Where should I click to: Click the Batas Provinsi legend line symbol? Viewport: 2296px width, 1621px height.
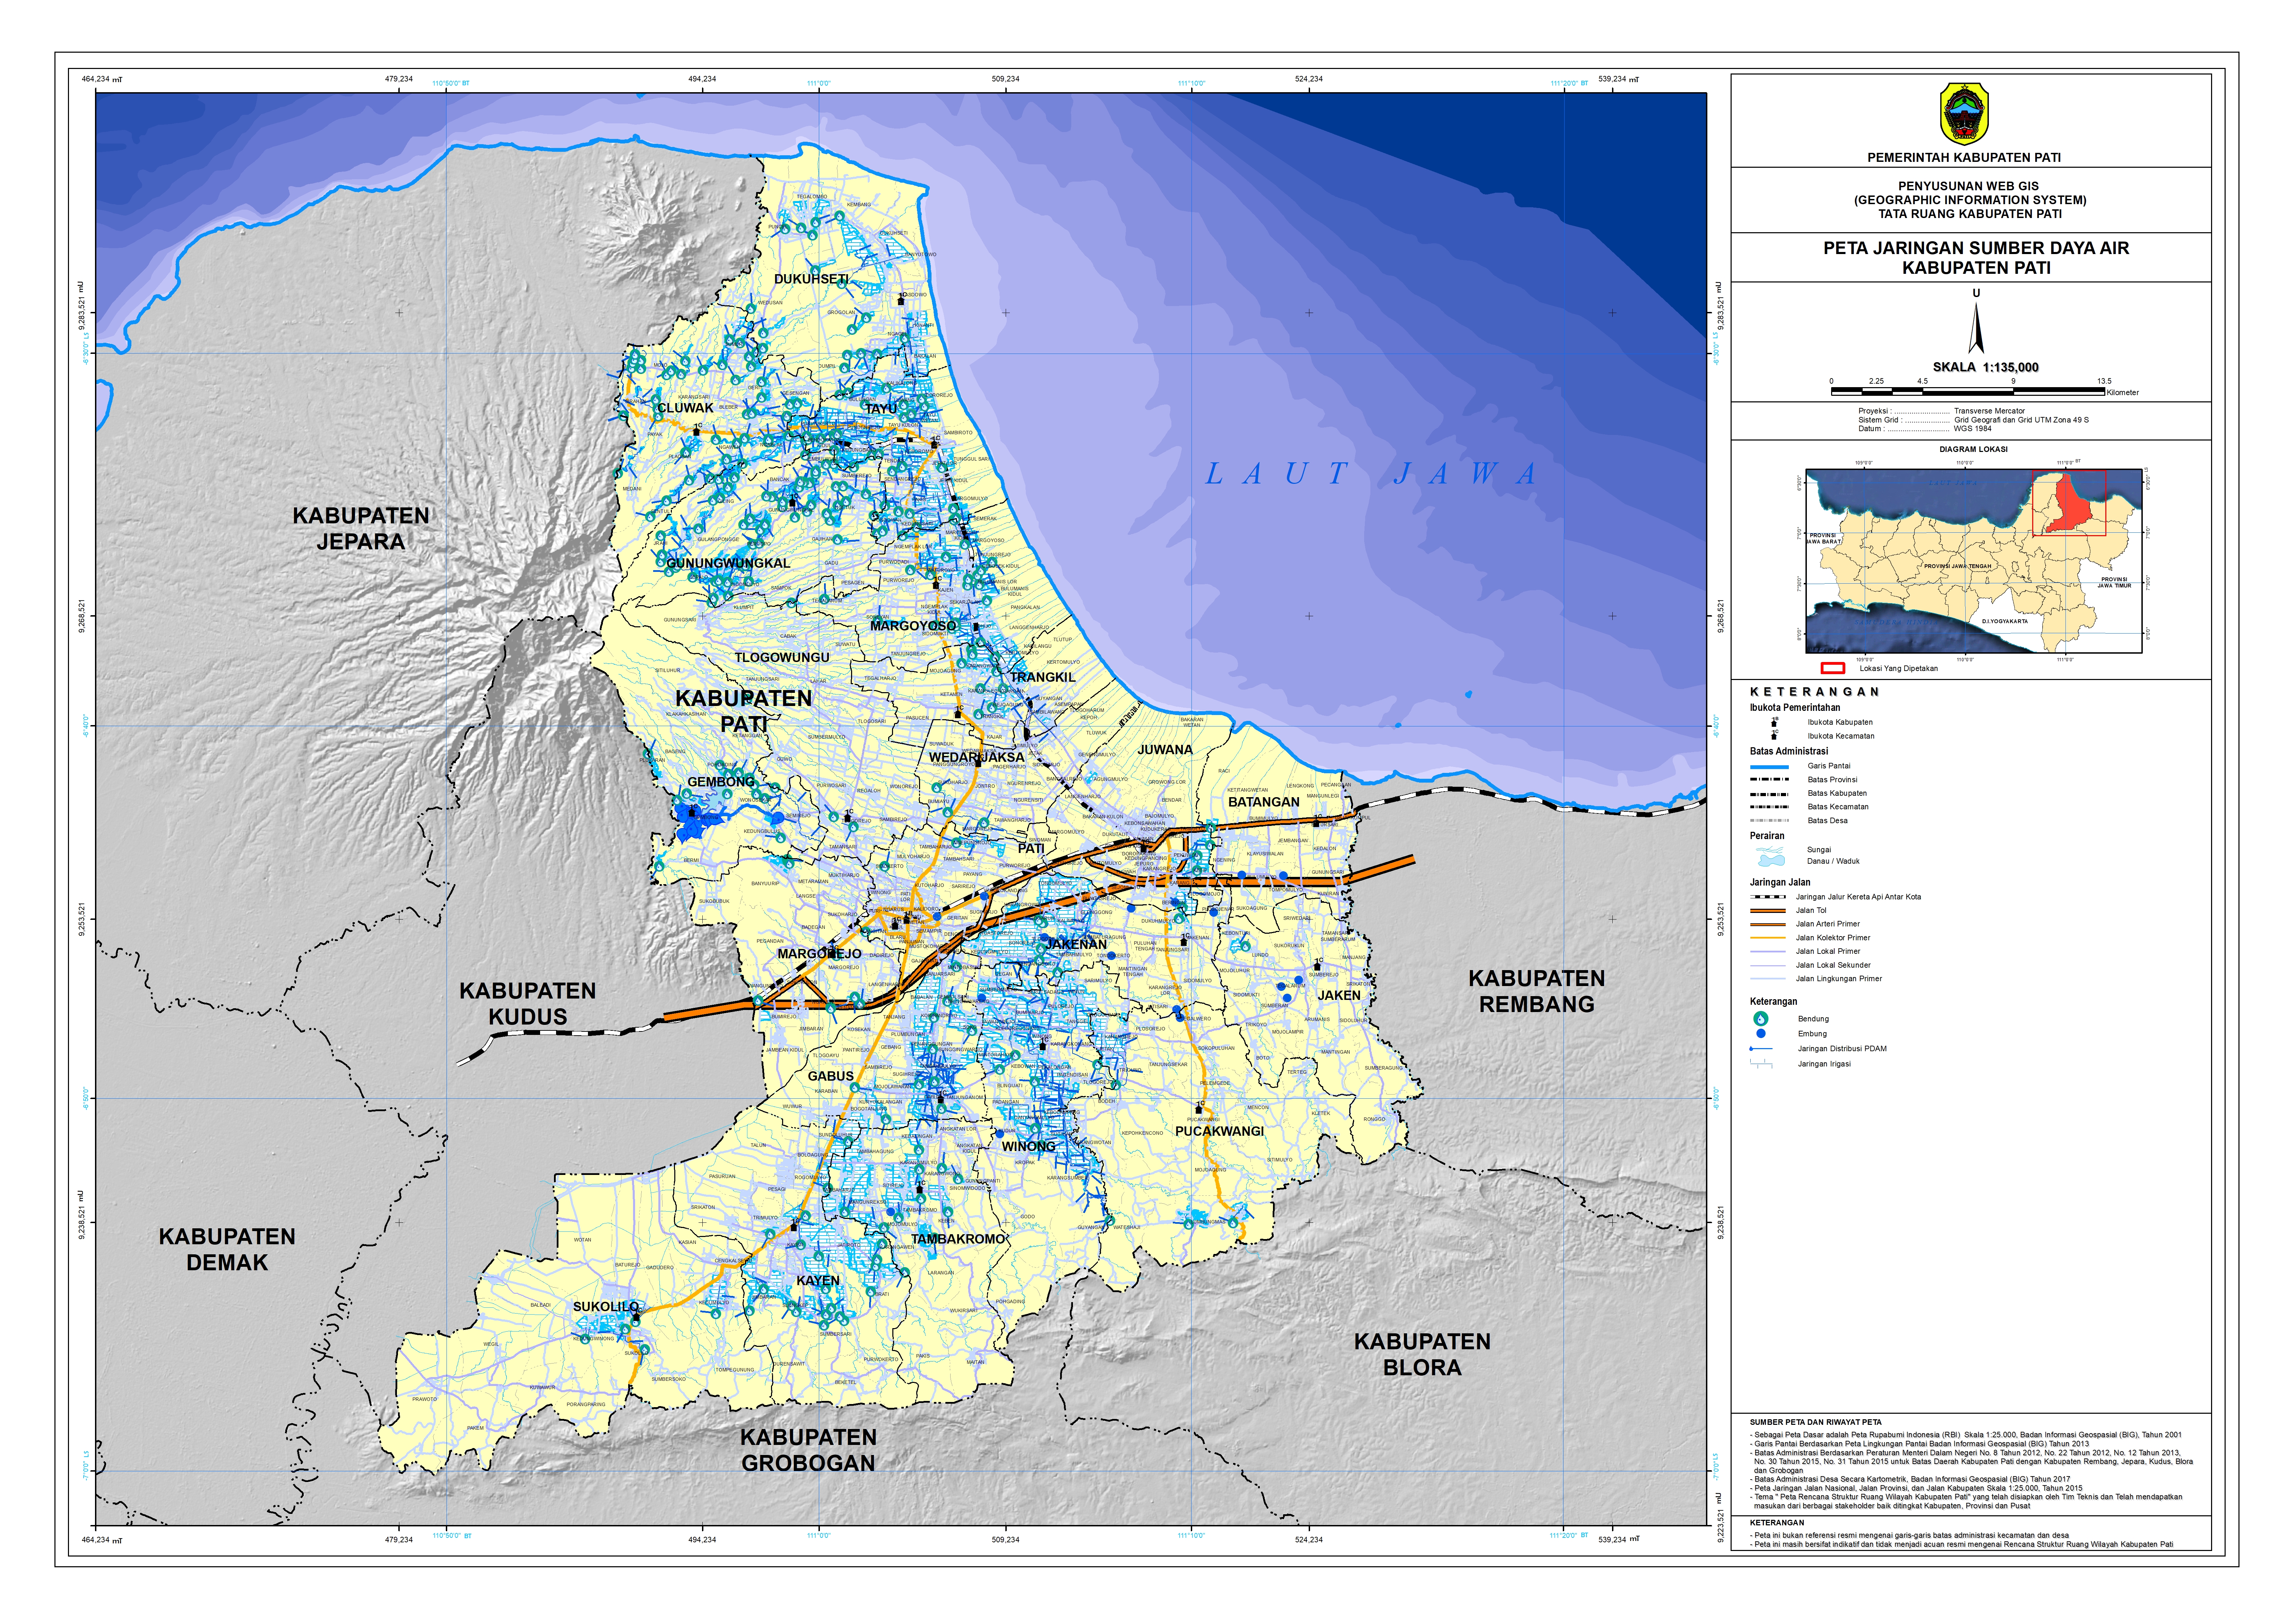click(x=1769, y=780)
